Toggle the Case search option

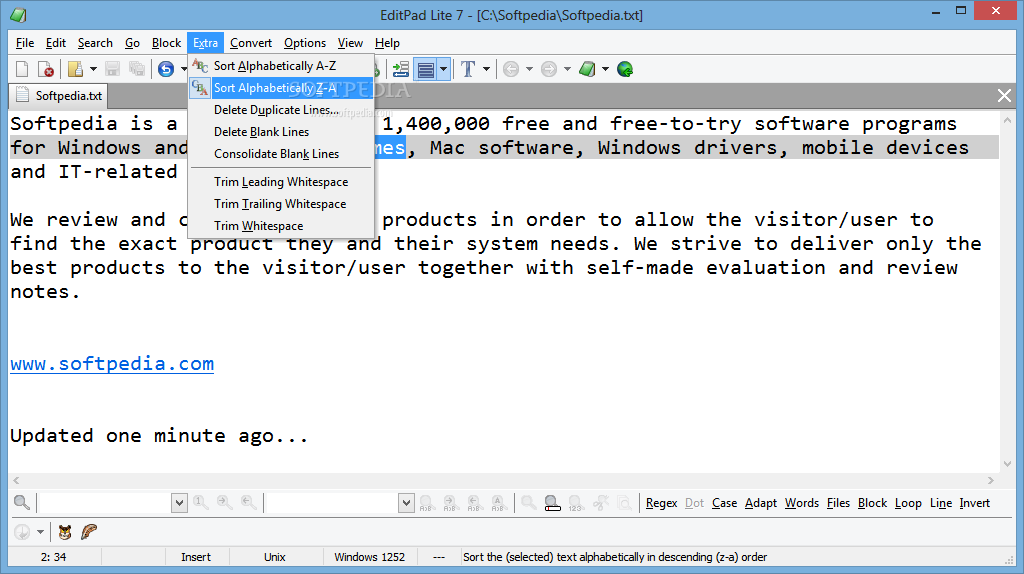pyautogui.click(x=724, y=503)
